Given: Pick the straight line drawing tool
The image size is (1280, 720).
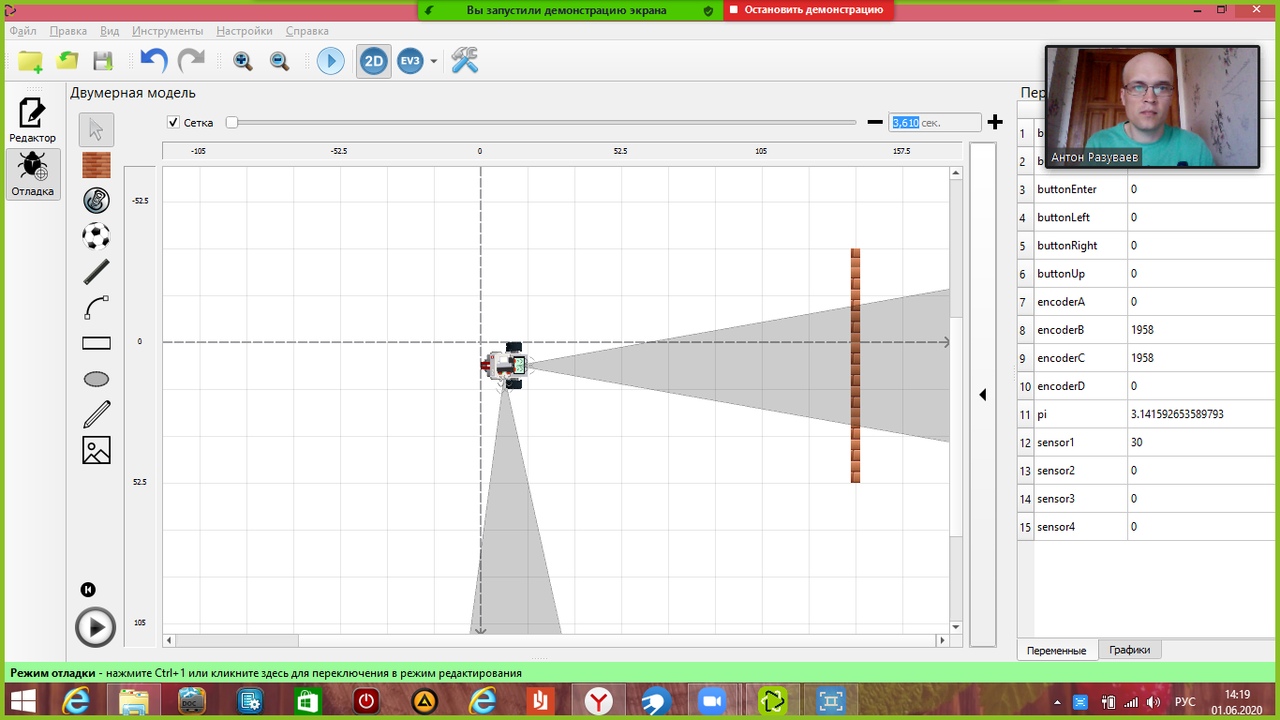Looking at the screenshot, I should point(96,272).
